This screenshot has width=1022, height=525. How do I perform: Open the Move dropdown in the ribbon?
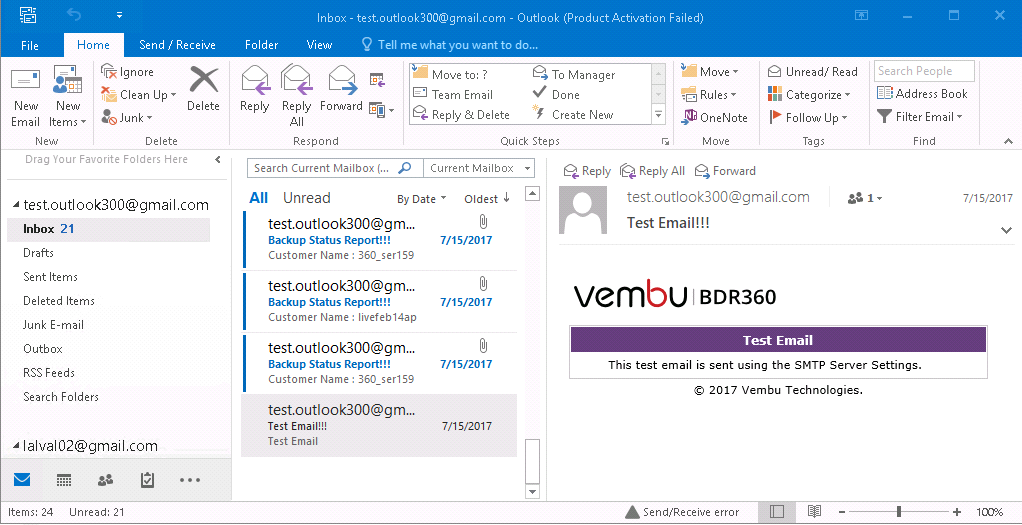[x=710, y=72]
